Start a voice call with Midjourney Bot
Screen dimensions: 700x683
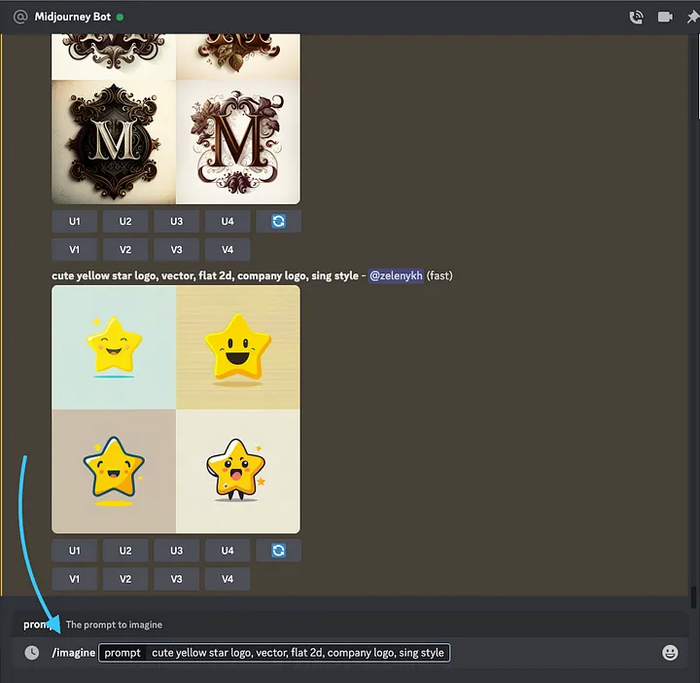point(636,17)
